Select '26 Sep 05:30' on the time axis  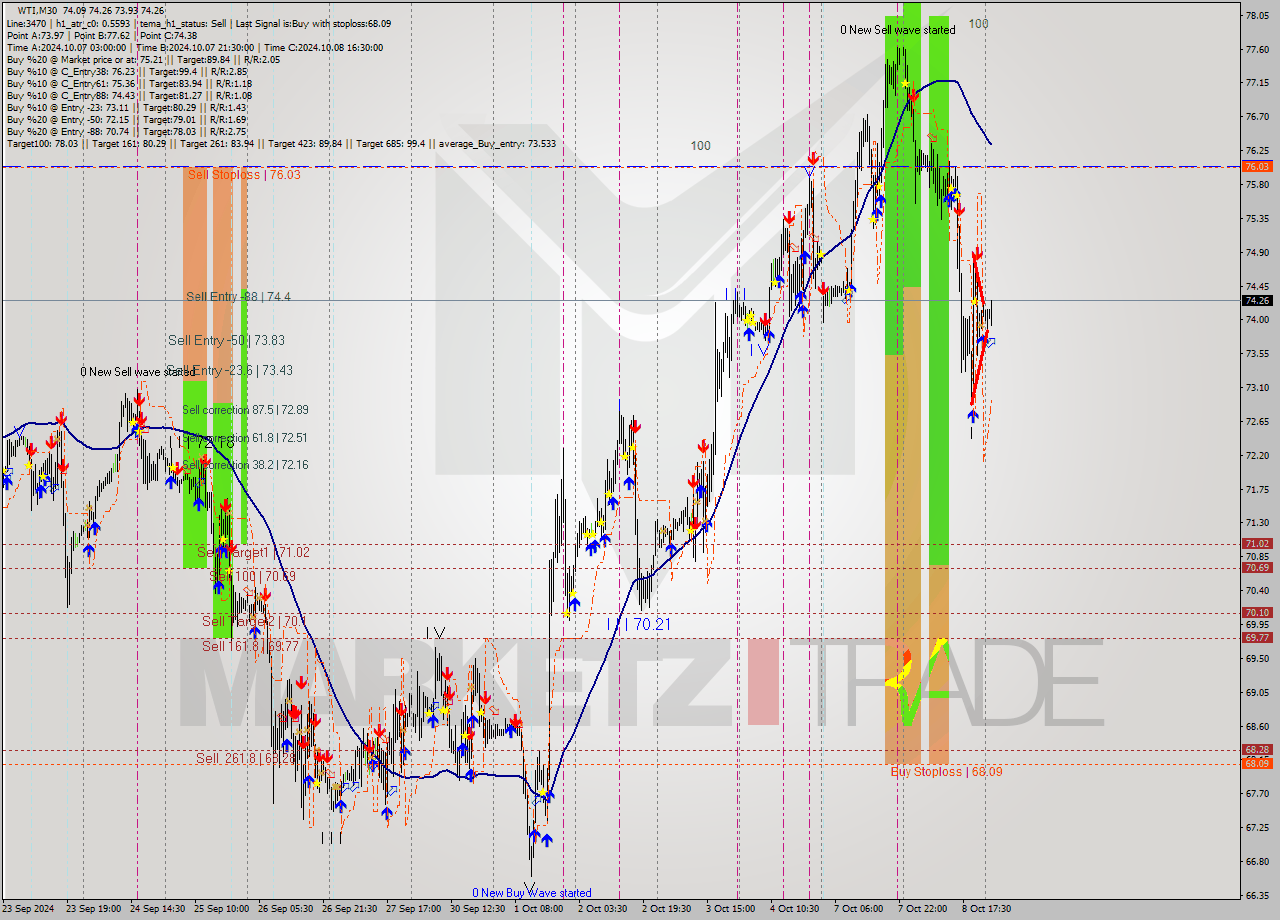point(285,909)
